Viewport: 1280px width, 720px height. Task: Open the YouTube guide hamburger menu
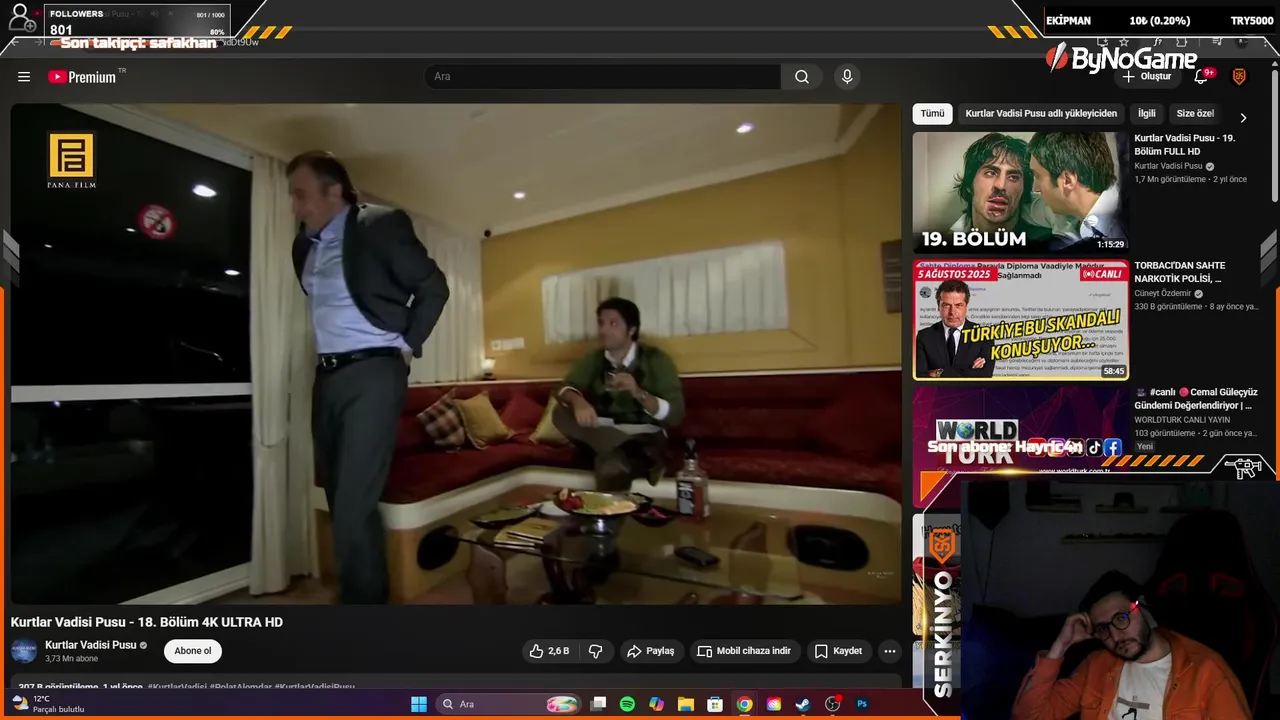point(24,77)
